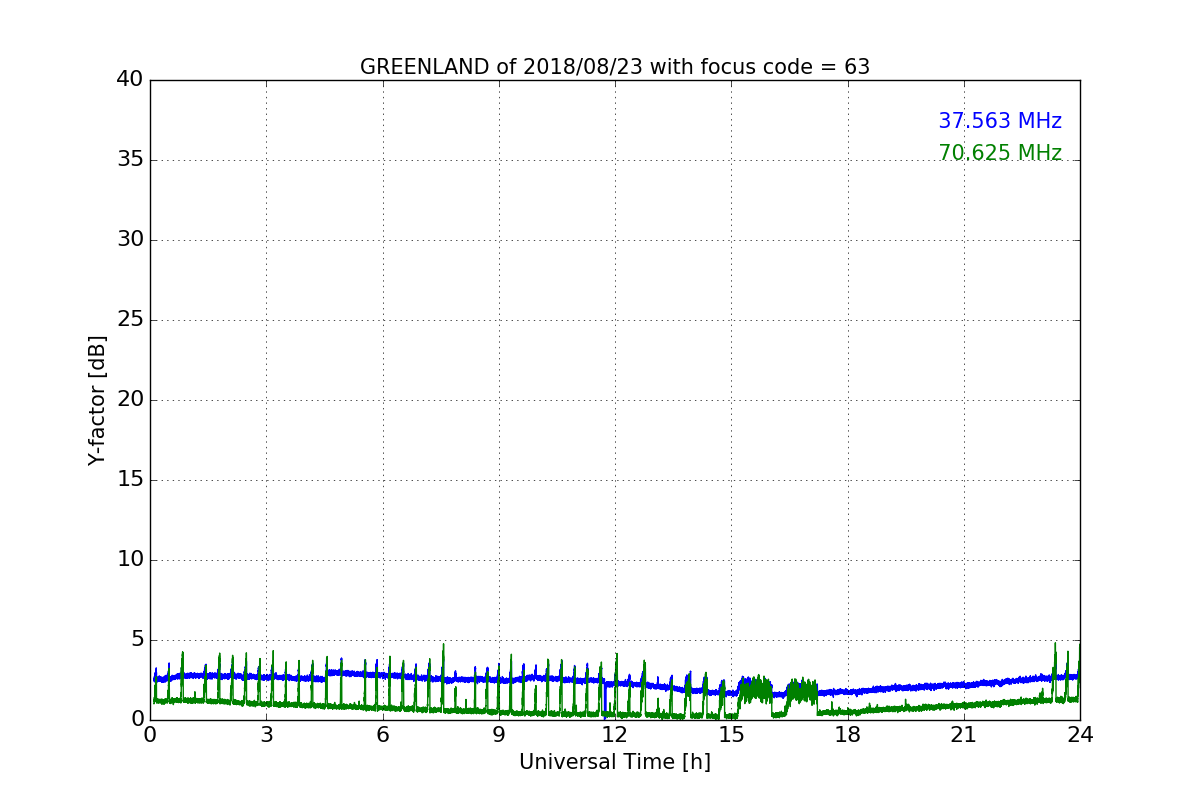Click the 15 tick on the time axis
The height and width of the screenshot is (800, 1200).
tap(731, 735)
